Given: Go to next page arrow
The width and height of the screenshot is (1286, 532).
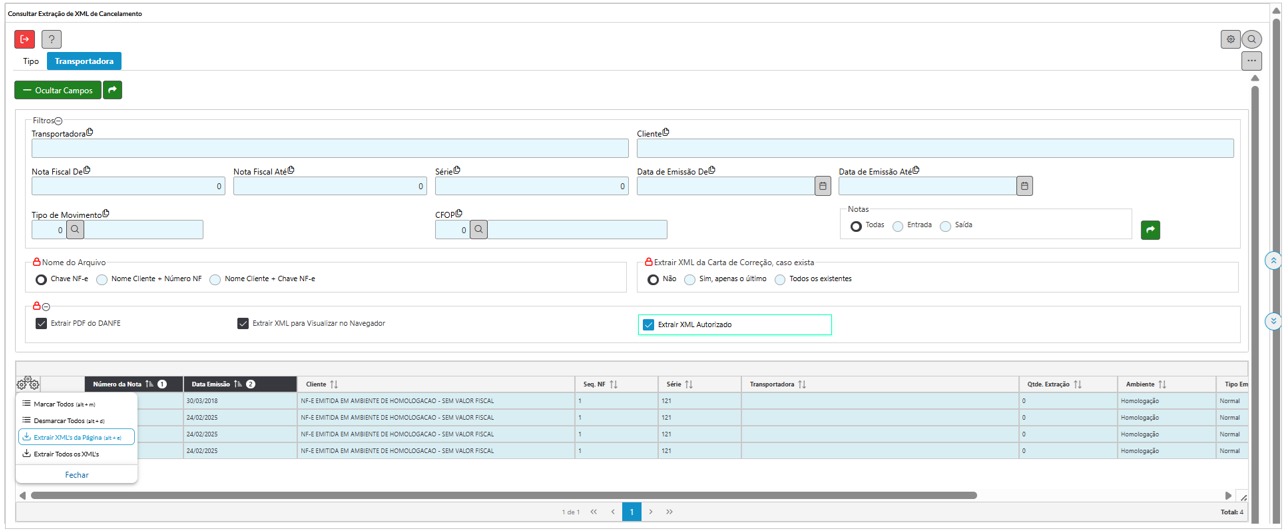Looking at the screenshot, I should (651, 511).
